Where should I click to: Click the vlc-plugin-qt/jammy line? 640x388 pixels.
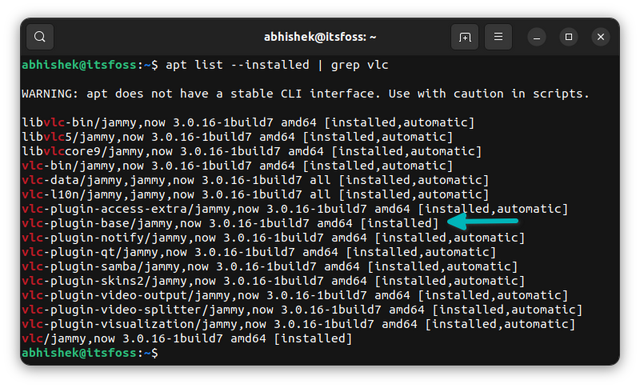pos(259,252)
